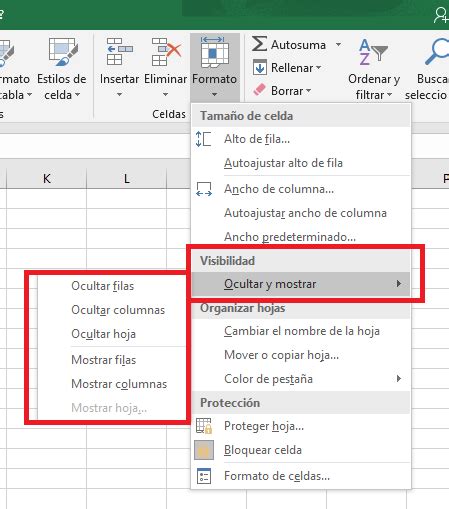Toggle Bloquear celda menu entry
This screenshot has height=509, width=449.
pos(301,450)
